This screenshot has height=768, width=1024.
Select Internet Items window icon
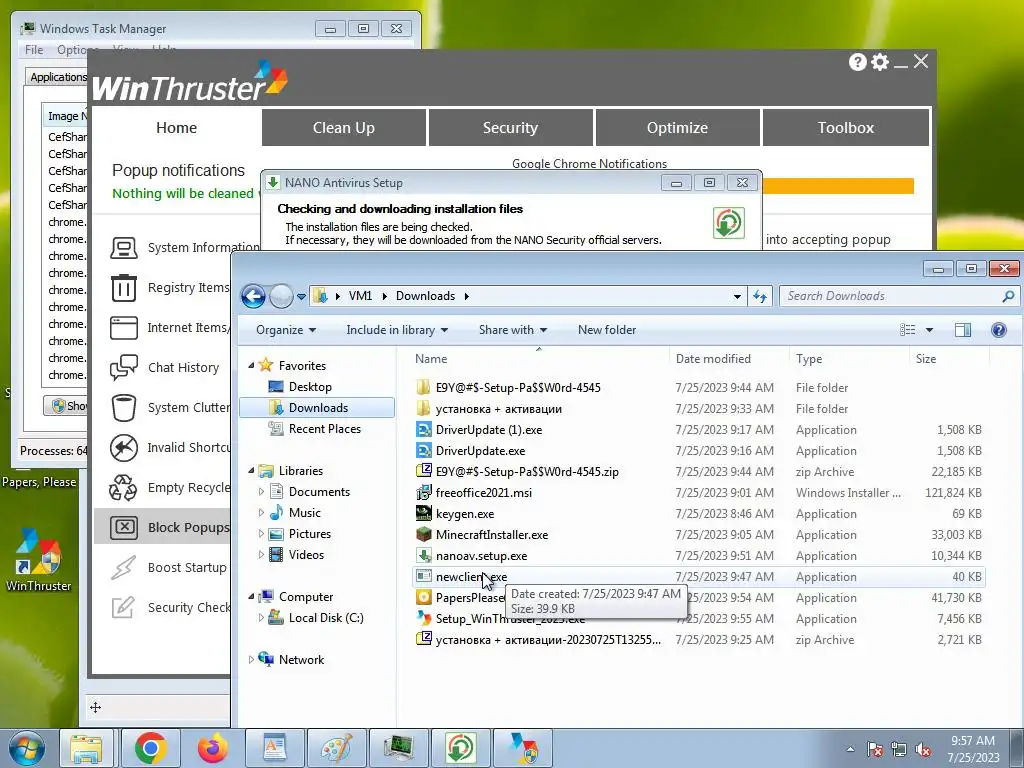tap(123, 328)
